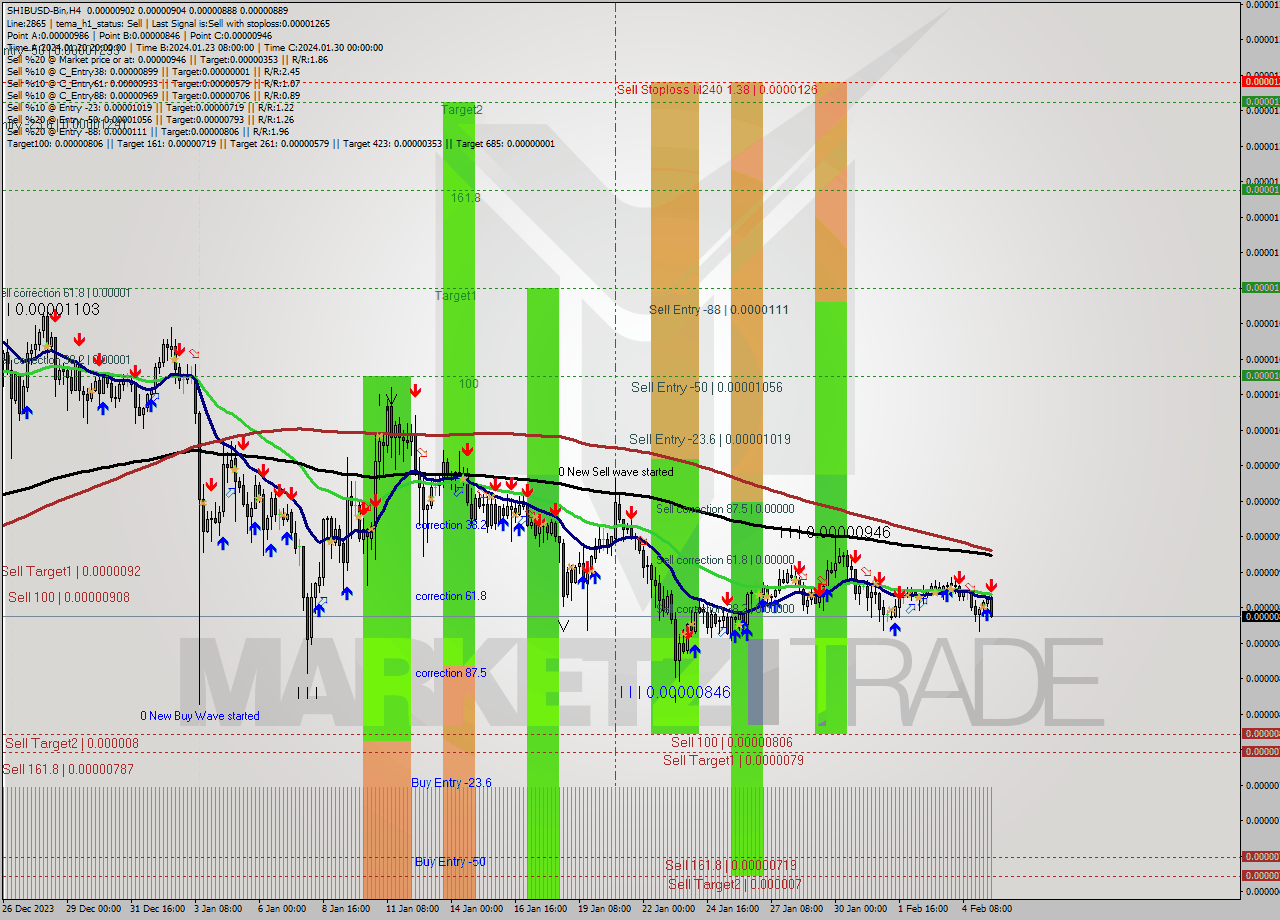Click the 'Sell Target2 | 0.000007' label

coord(735,884)
